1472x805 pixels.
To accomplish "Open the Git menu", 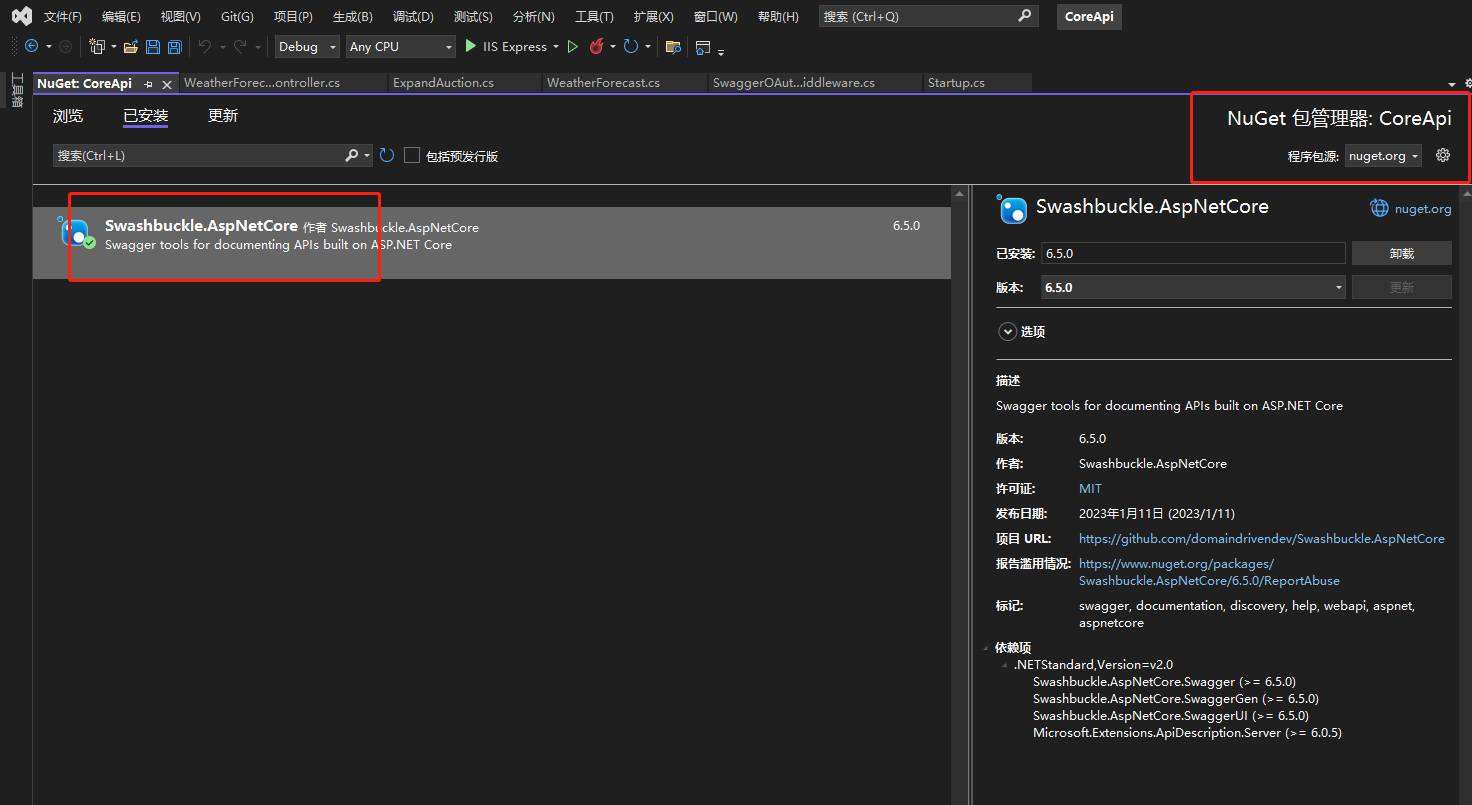I will pos(237,16).
